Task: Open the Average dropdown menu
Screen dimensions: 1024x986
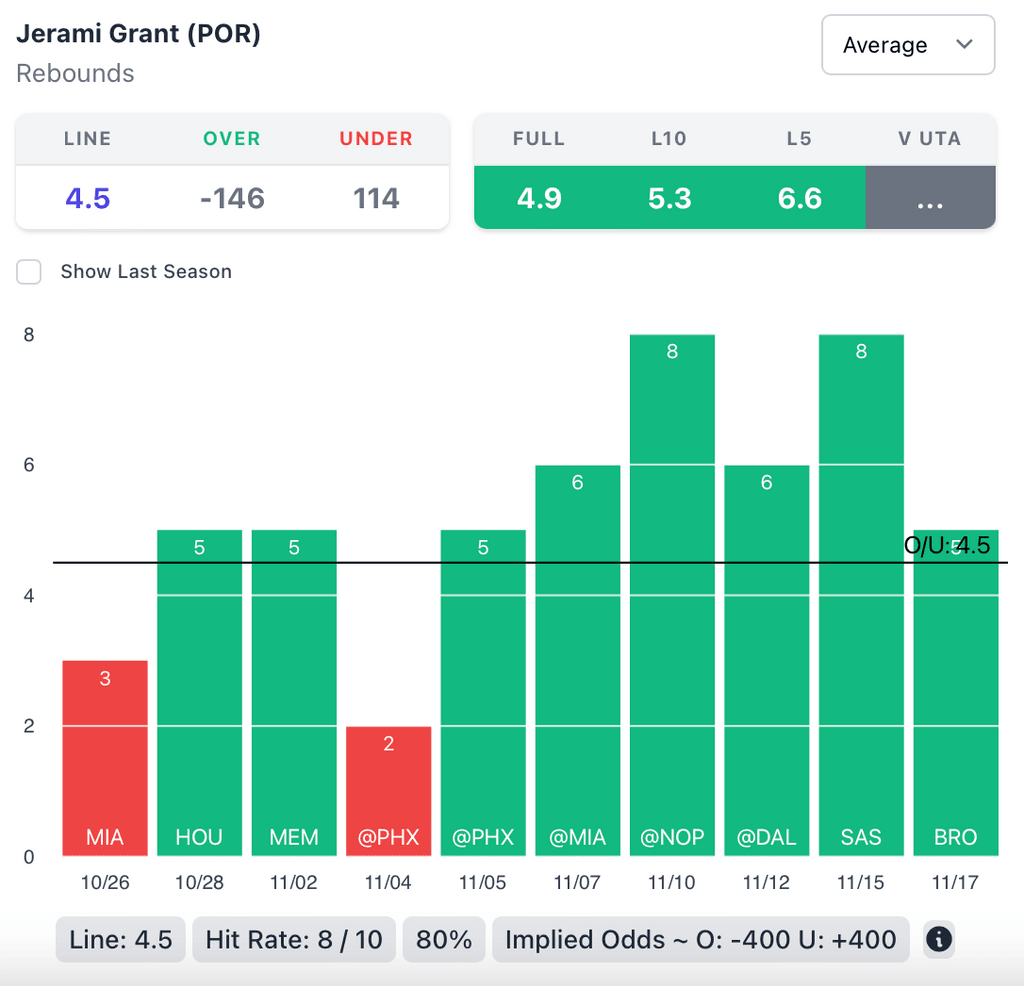Action: [907, 45]
